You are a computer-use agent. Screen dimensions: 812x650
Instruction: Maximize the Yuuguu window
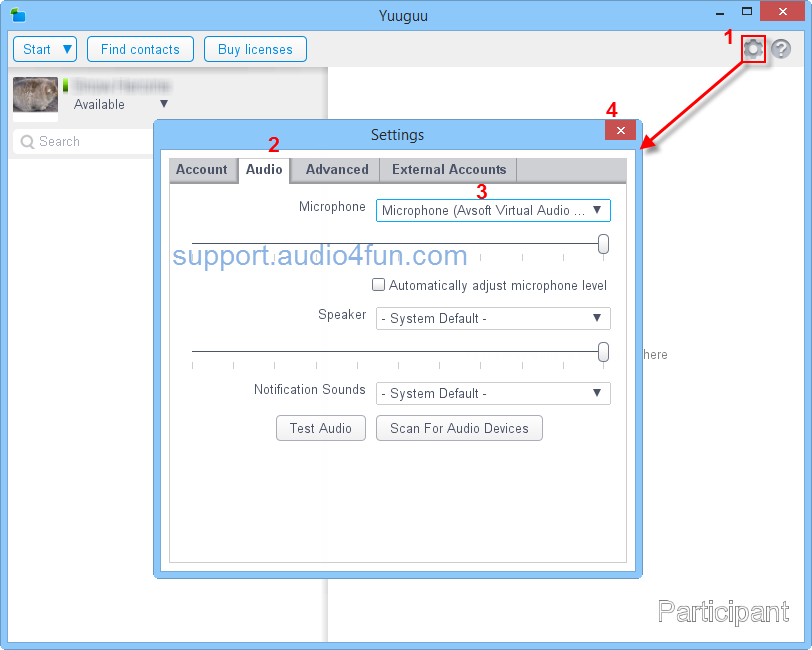[x=747, y=11]
